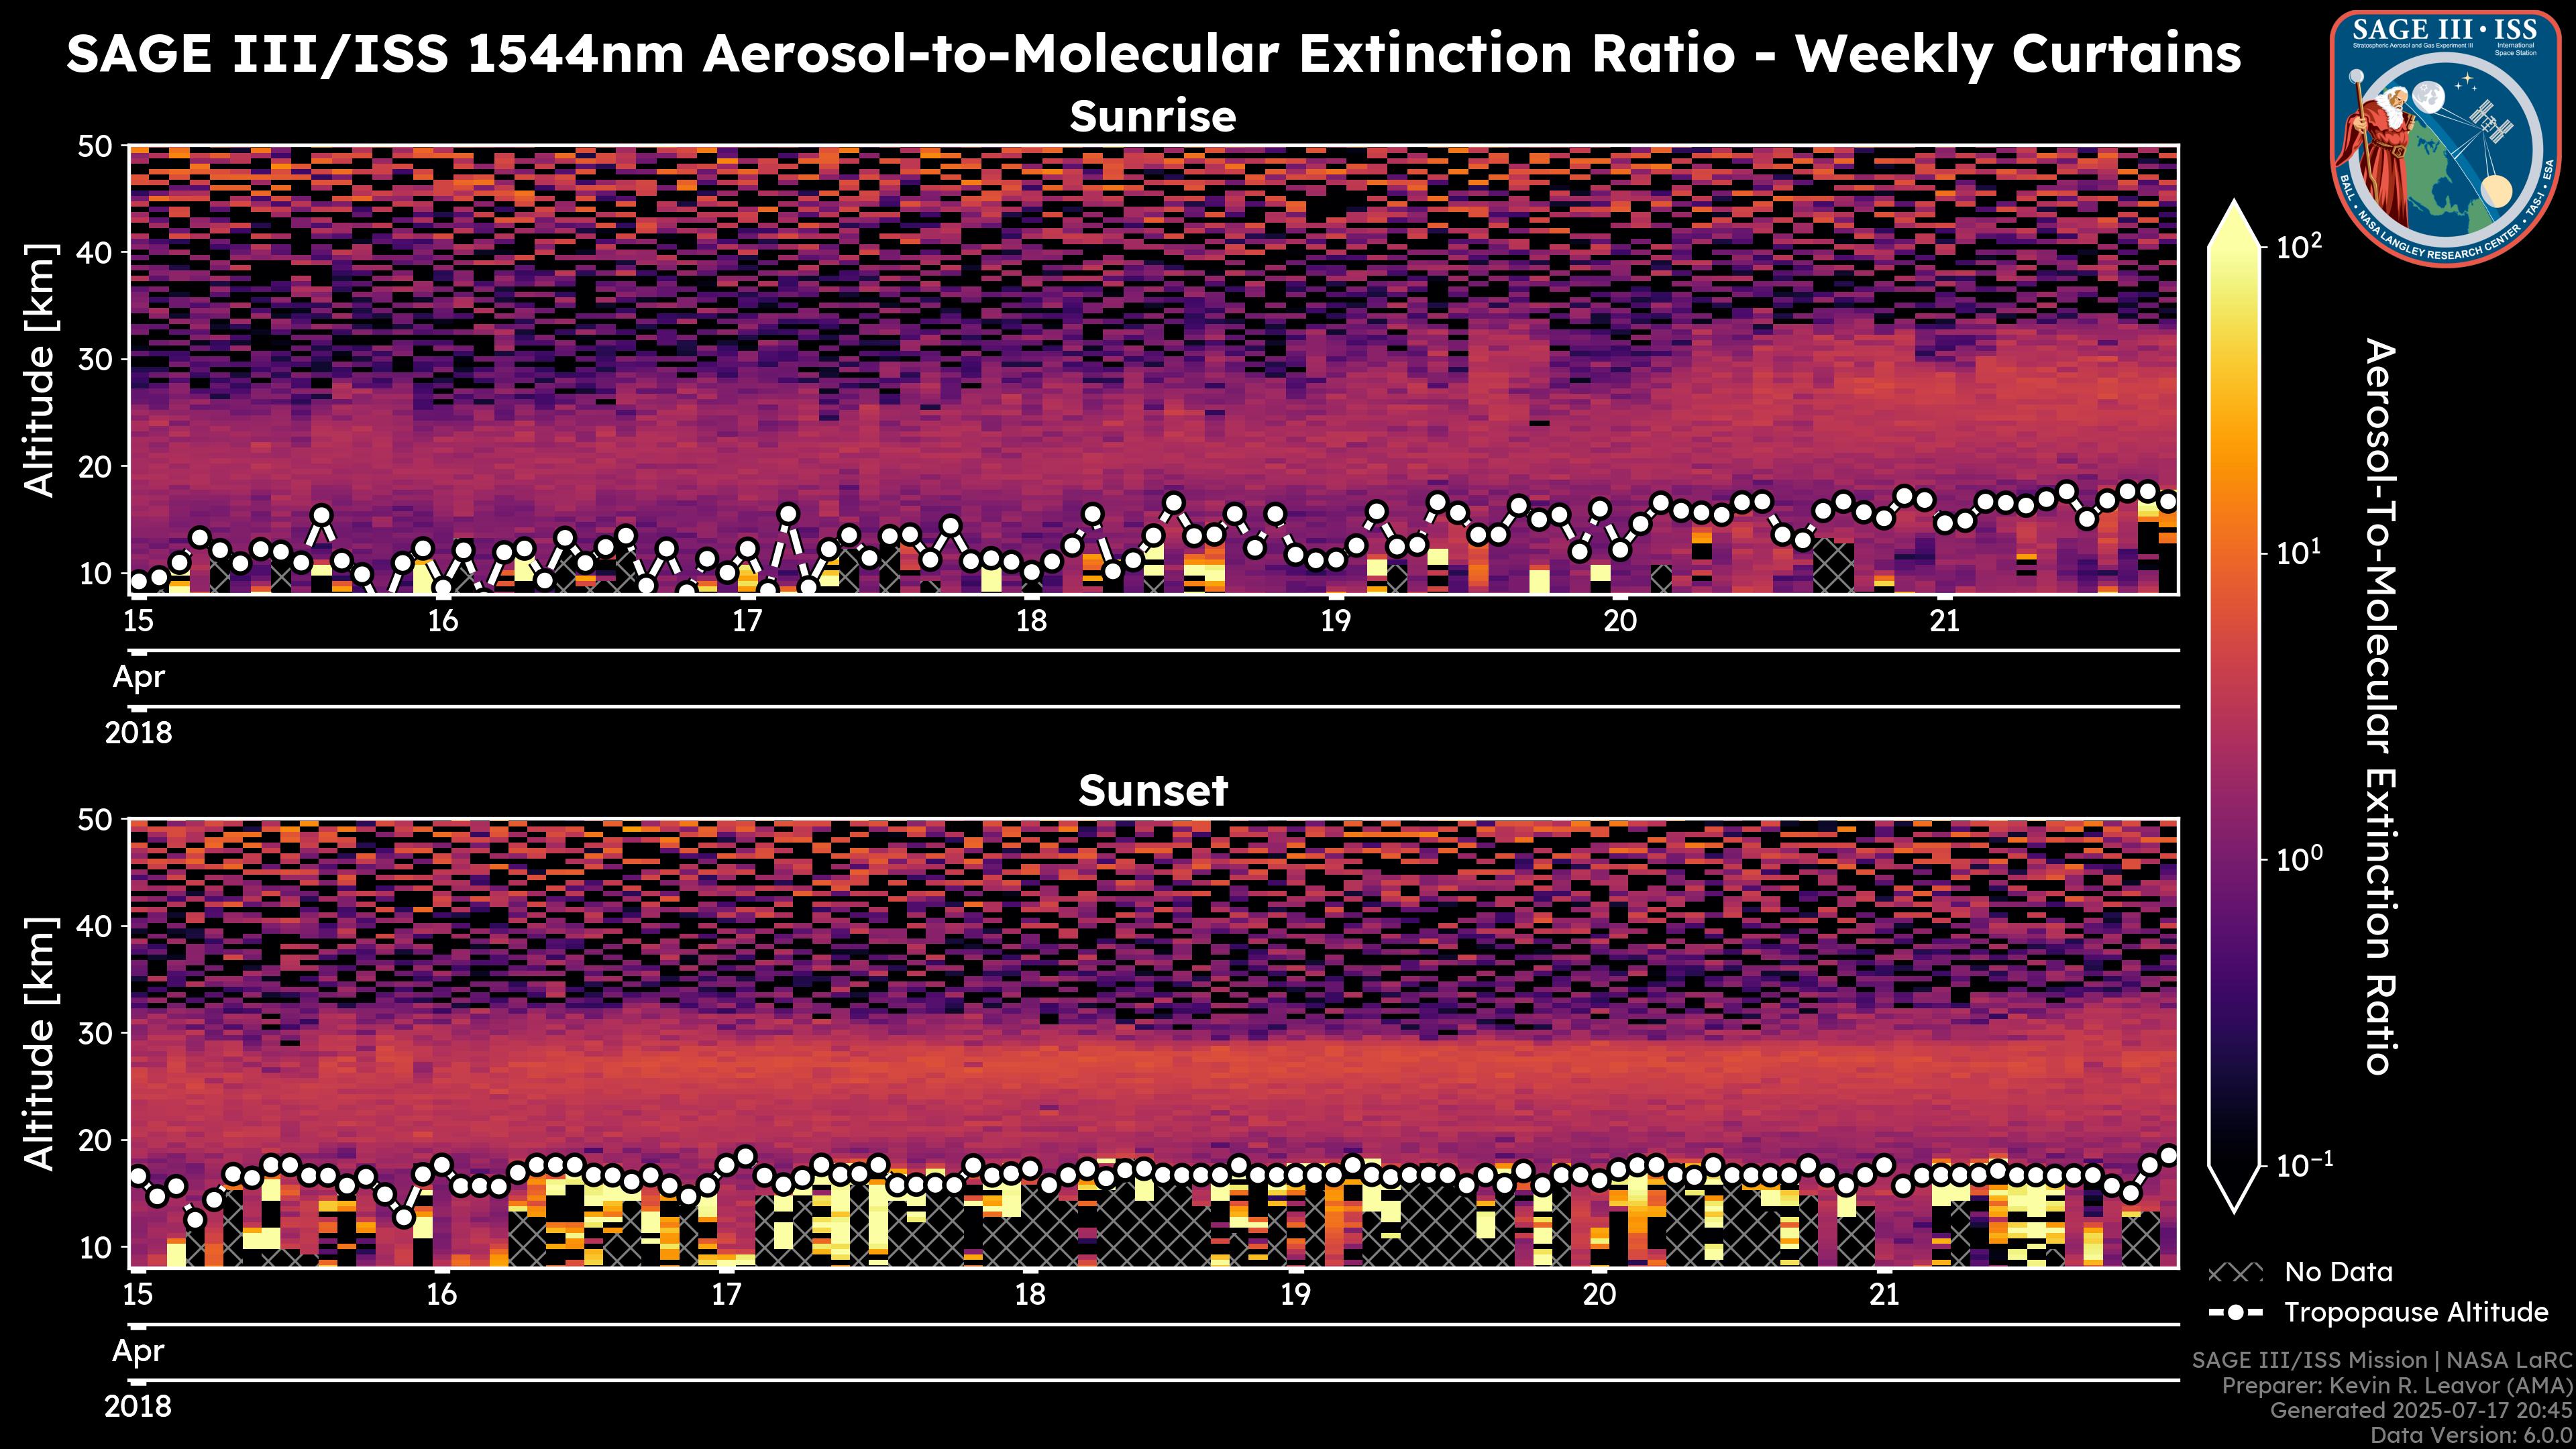Click day 18 tick on Sunrise axis
This screenshot has width=2576, height=1449.
tap(1031, 621)
